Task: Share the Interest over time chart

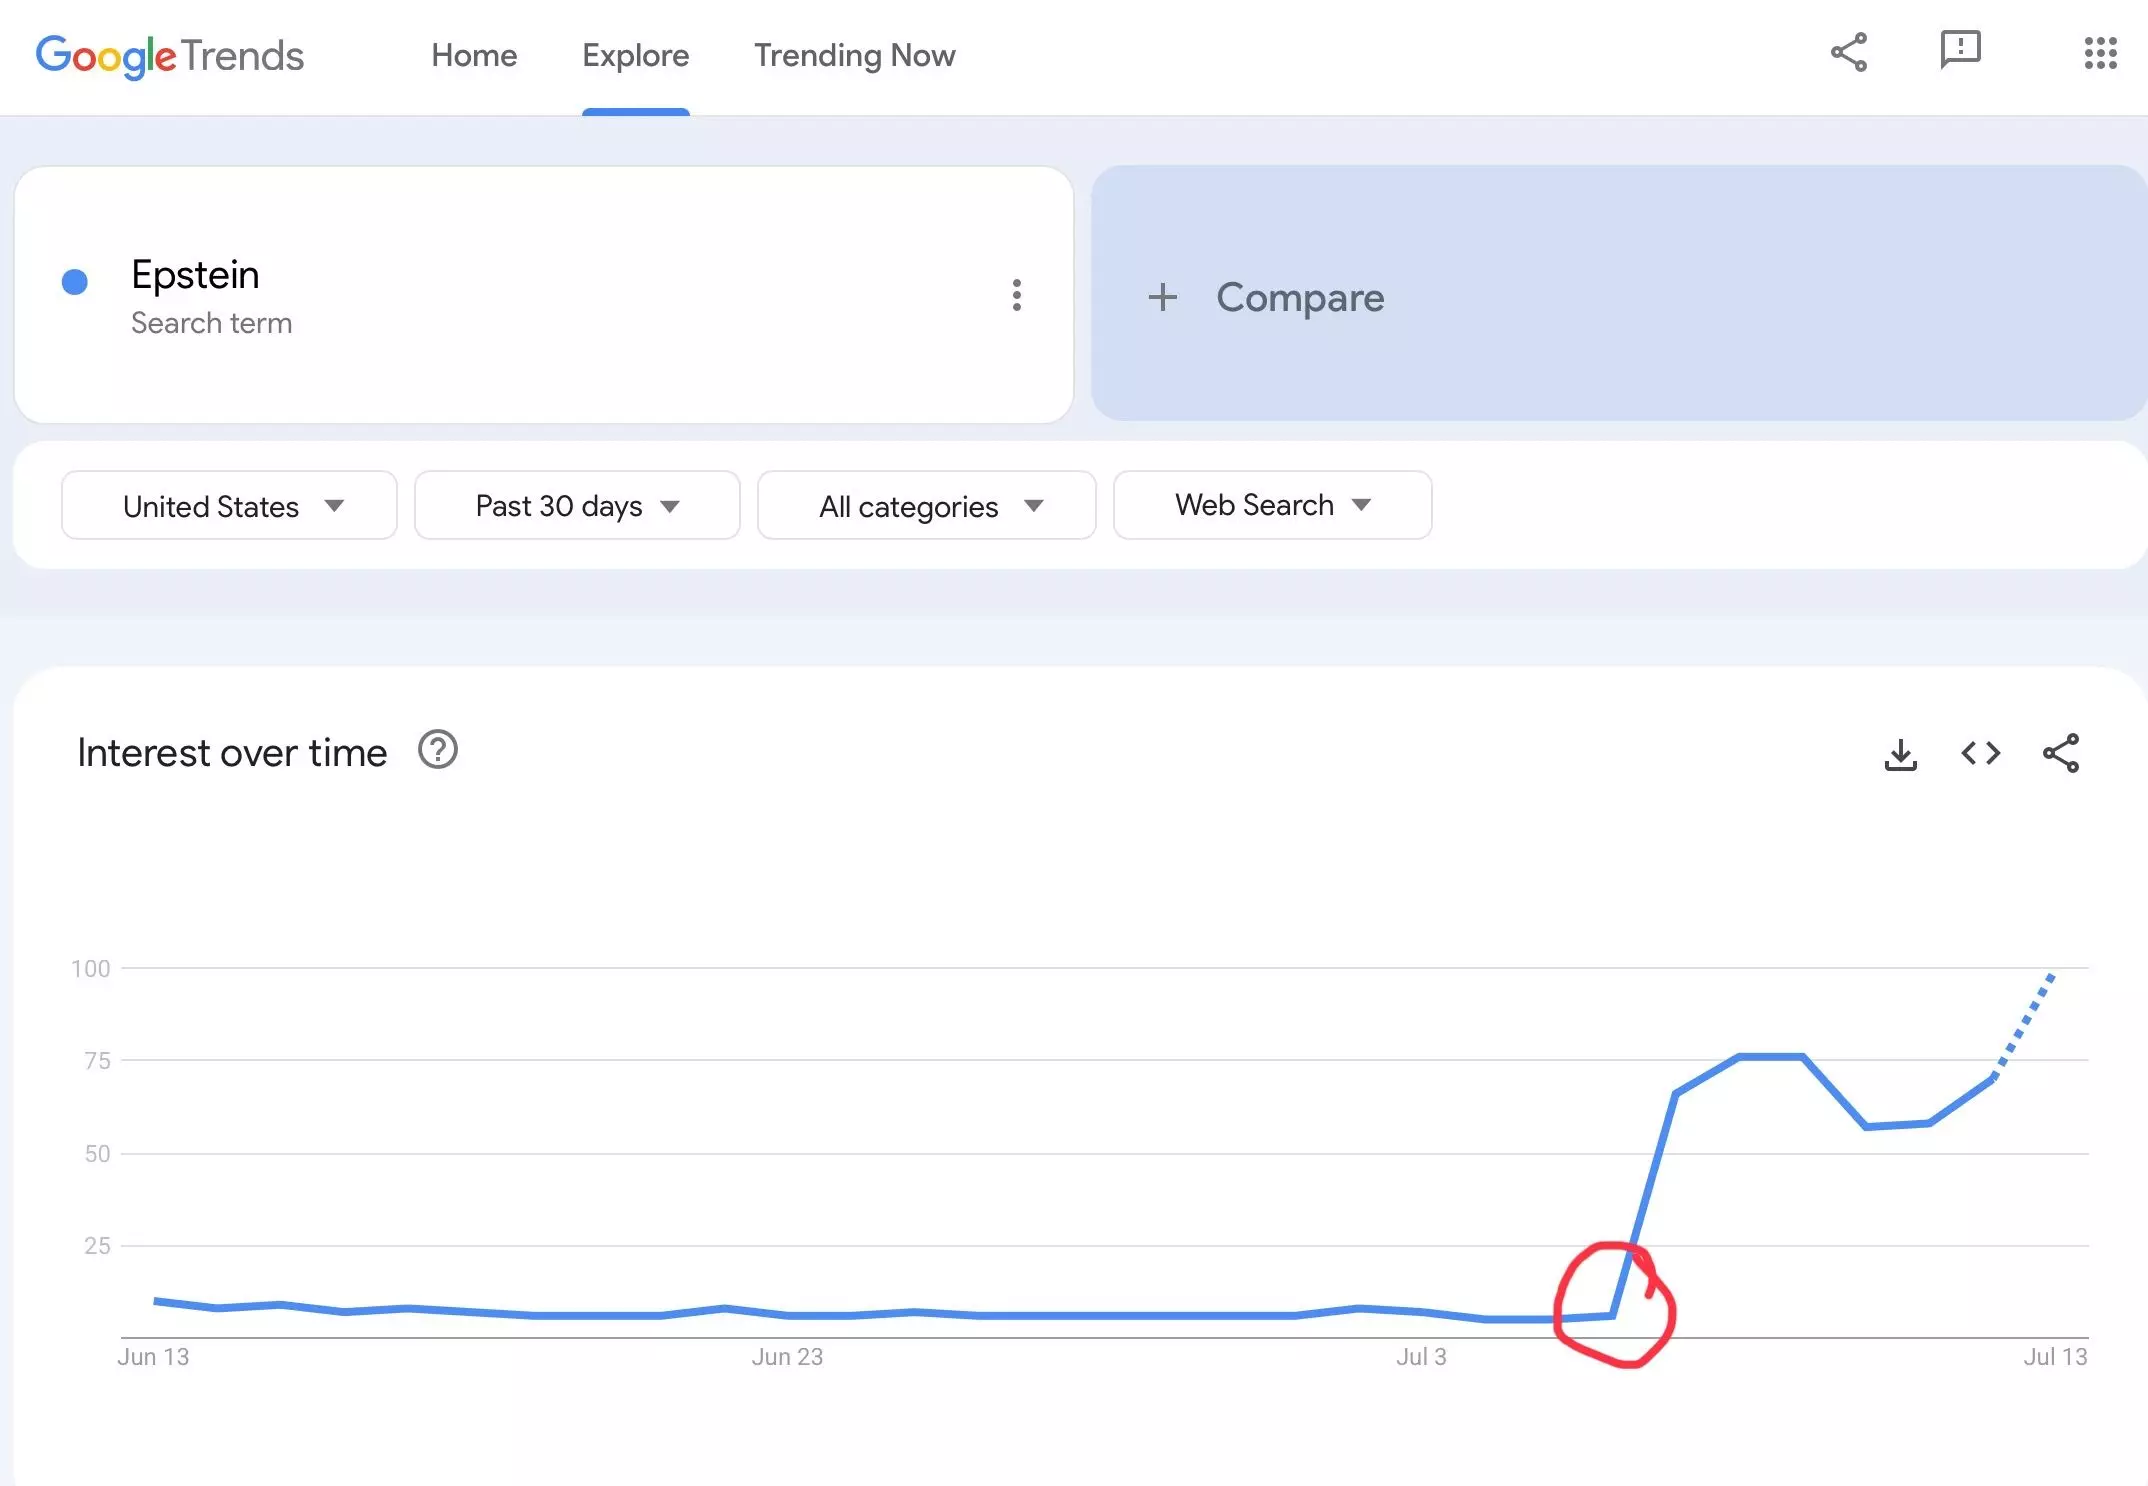Action: tap(2060, 753)
